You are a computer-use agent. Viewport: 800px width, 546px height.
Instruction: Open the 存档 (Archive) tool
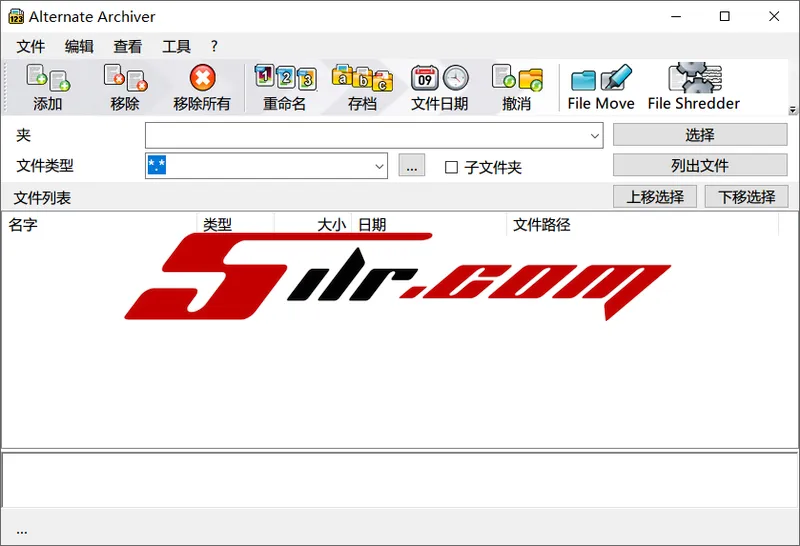[362, 87]
